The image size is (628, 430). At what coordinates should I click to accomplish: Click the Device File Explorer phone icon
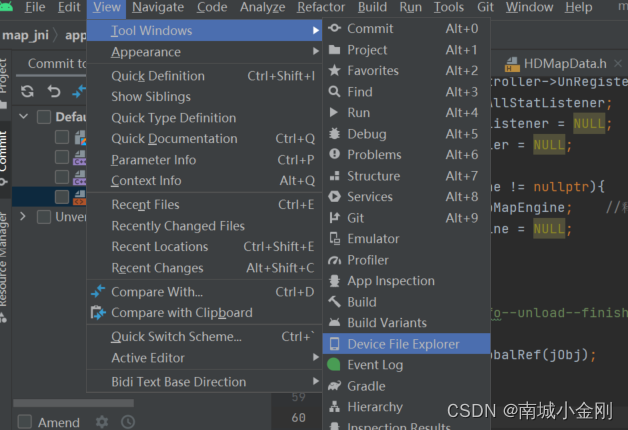[334, 344]
